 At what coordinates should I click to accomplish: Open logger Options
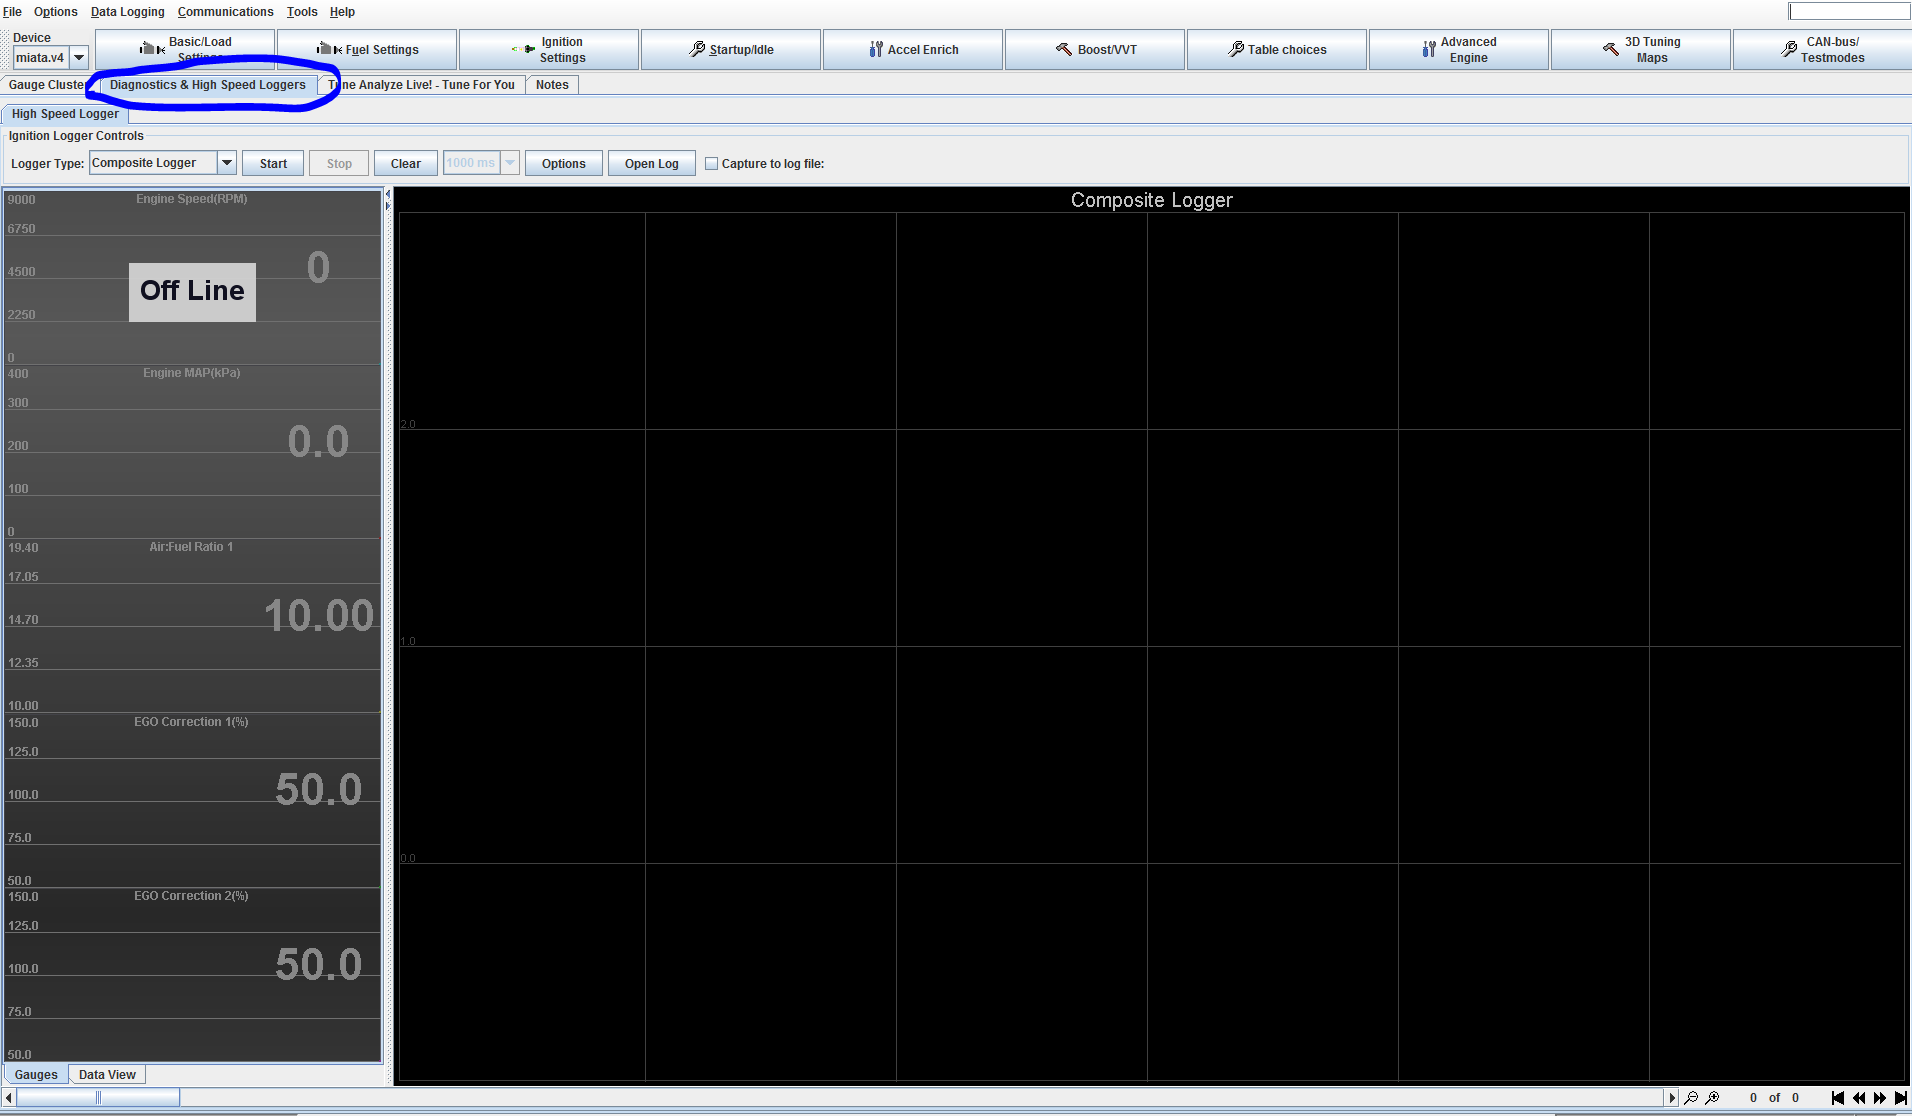point(564,164)
